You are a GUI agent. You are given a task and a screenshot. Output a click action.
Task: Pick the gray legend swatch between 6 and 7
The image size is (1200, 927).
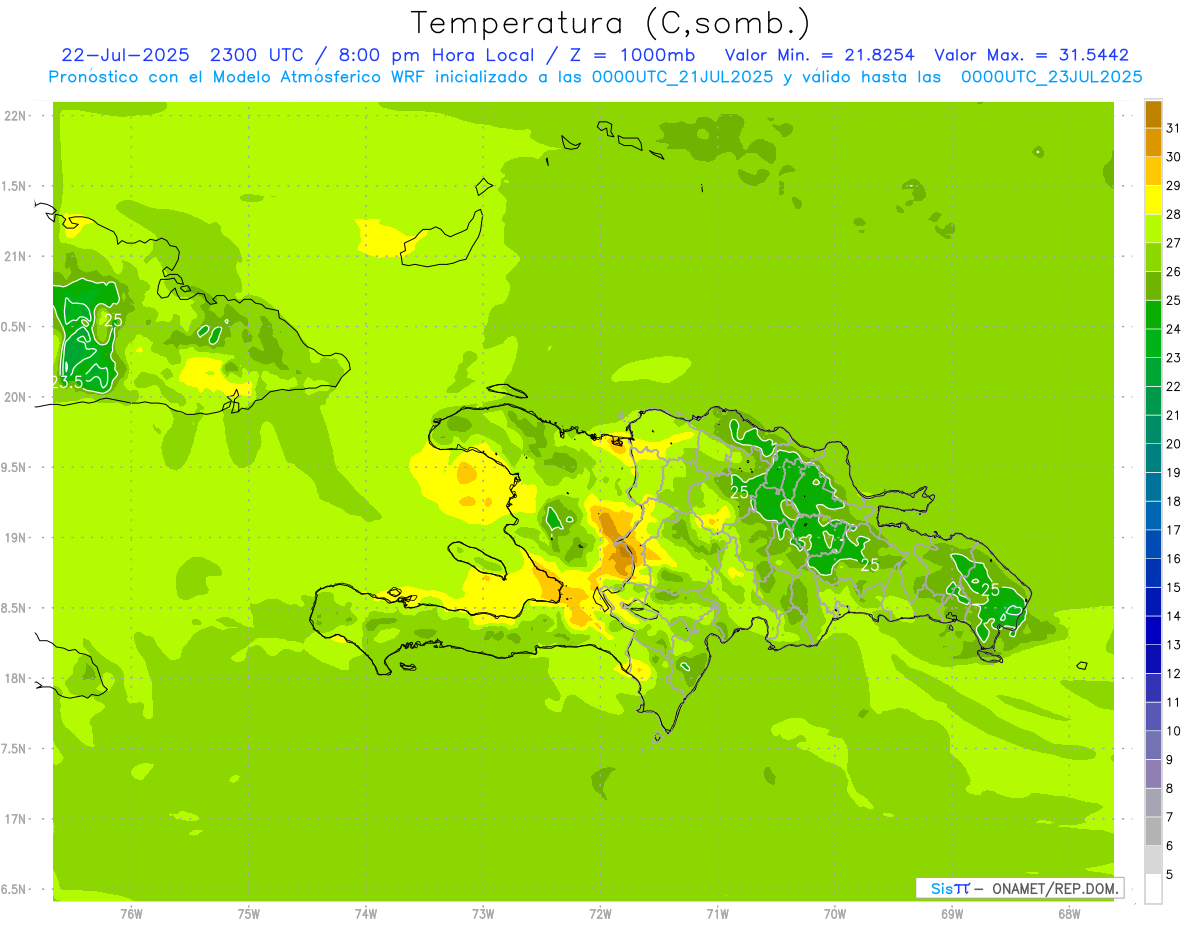coord(1153,831)
